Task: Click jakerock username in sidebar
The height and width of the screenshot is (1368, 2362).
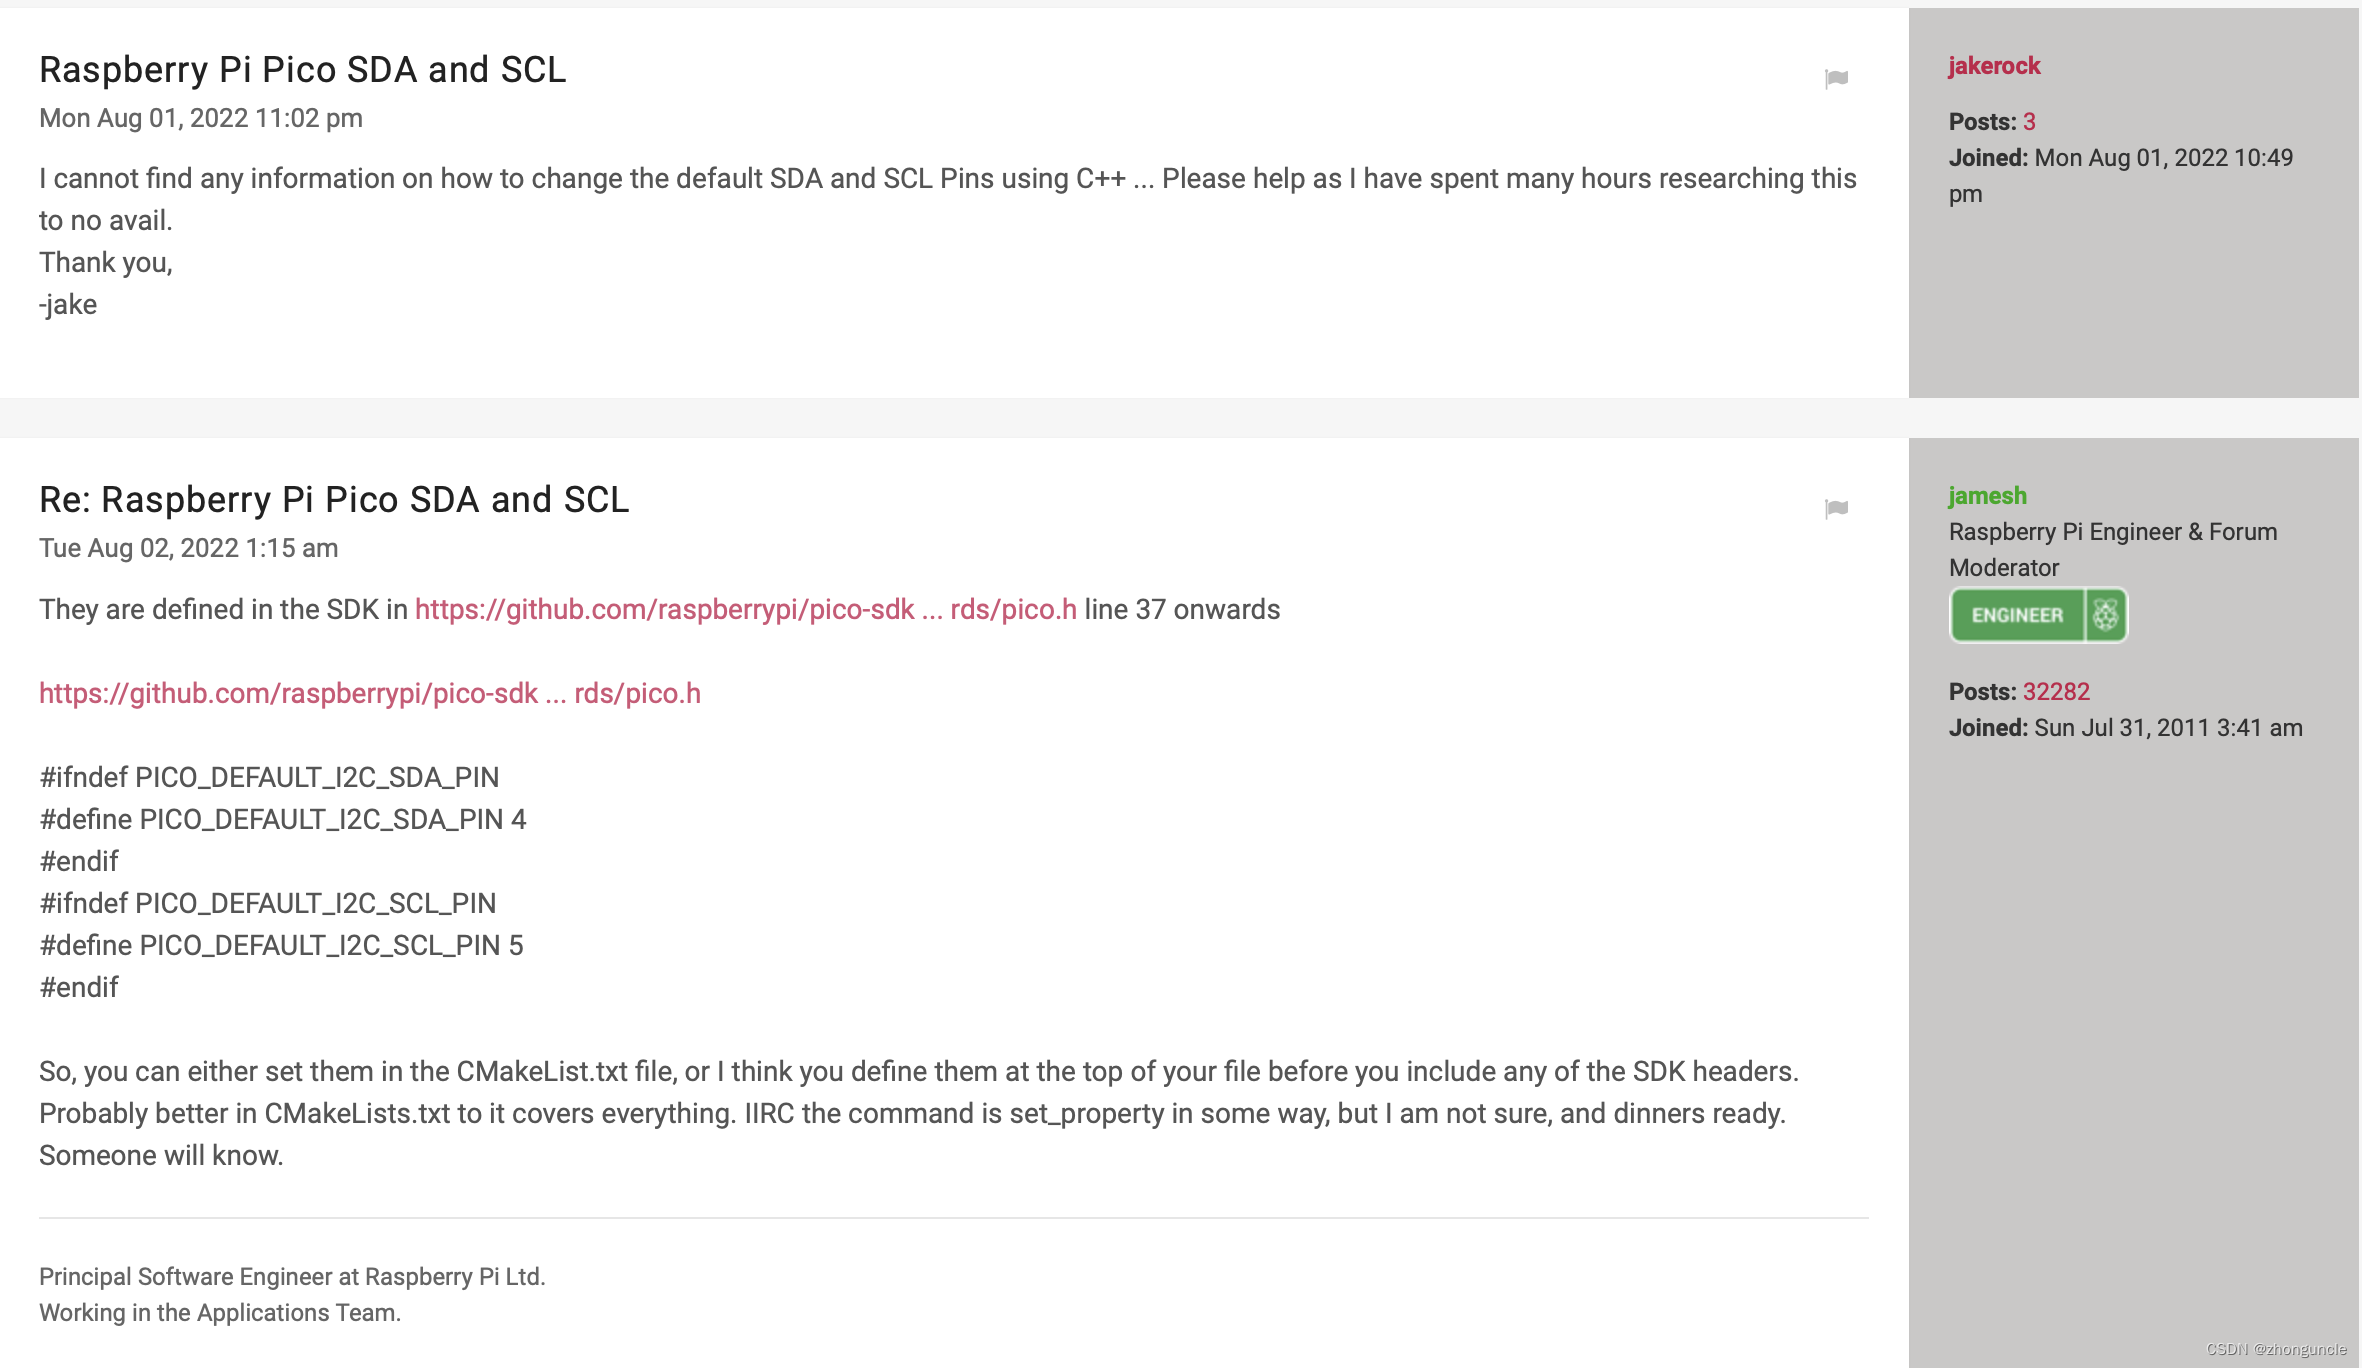Action: 1992,65
